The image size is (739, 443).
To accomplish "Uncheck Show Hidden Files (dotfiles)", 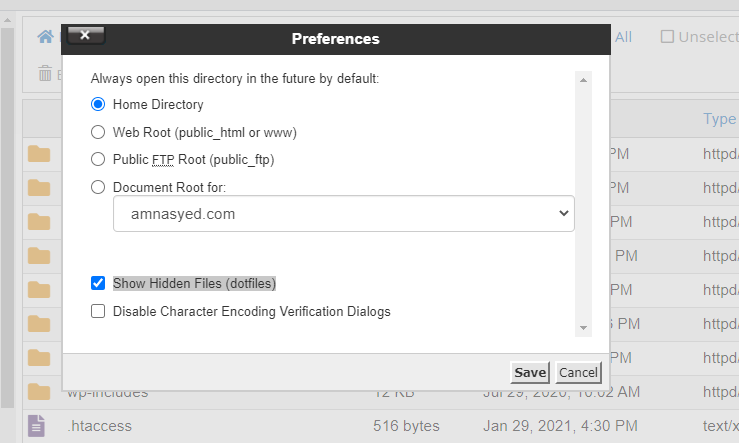I will [x=98, y=283].
